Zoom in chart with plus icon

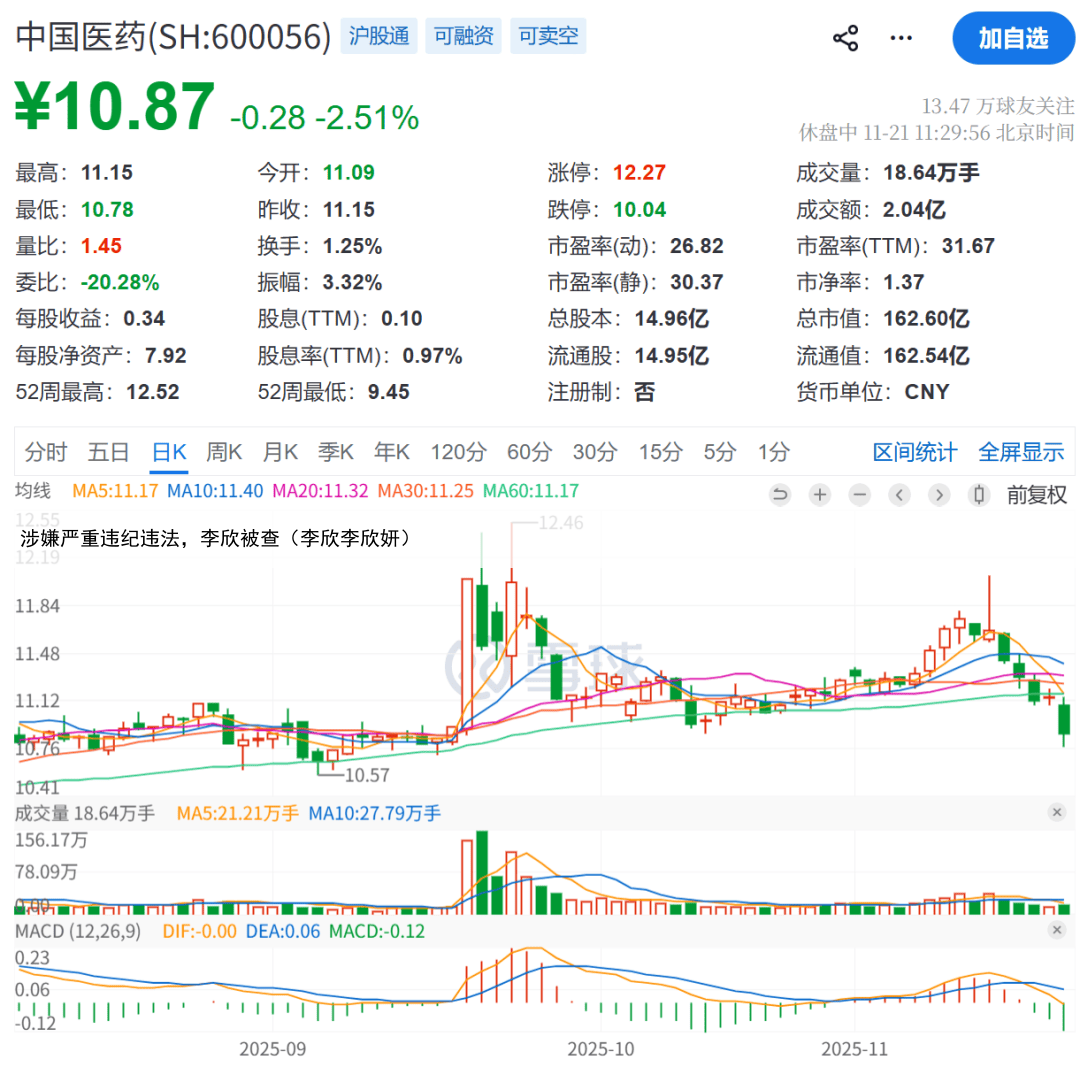point(820,494)
